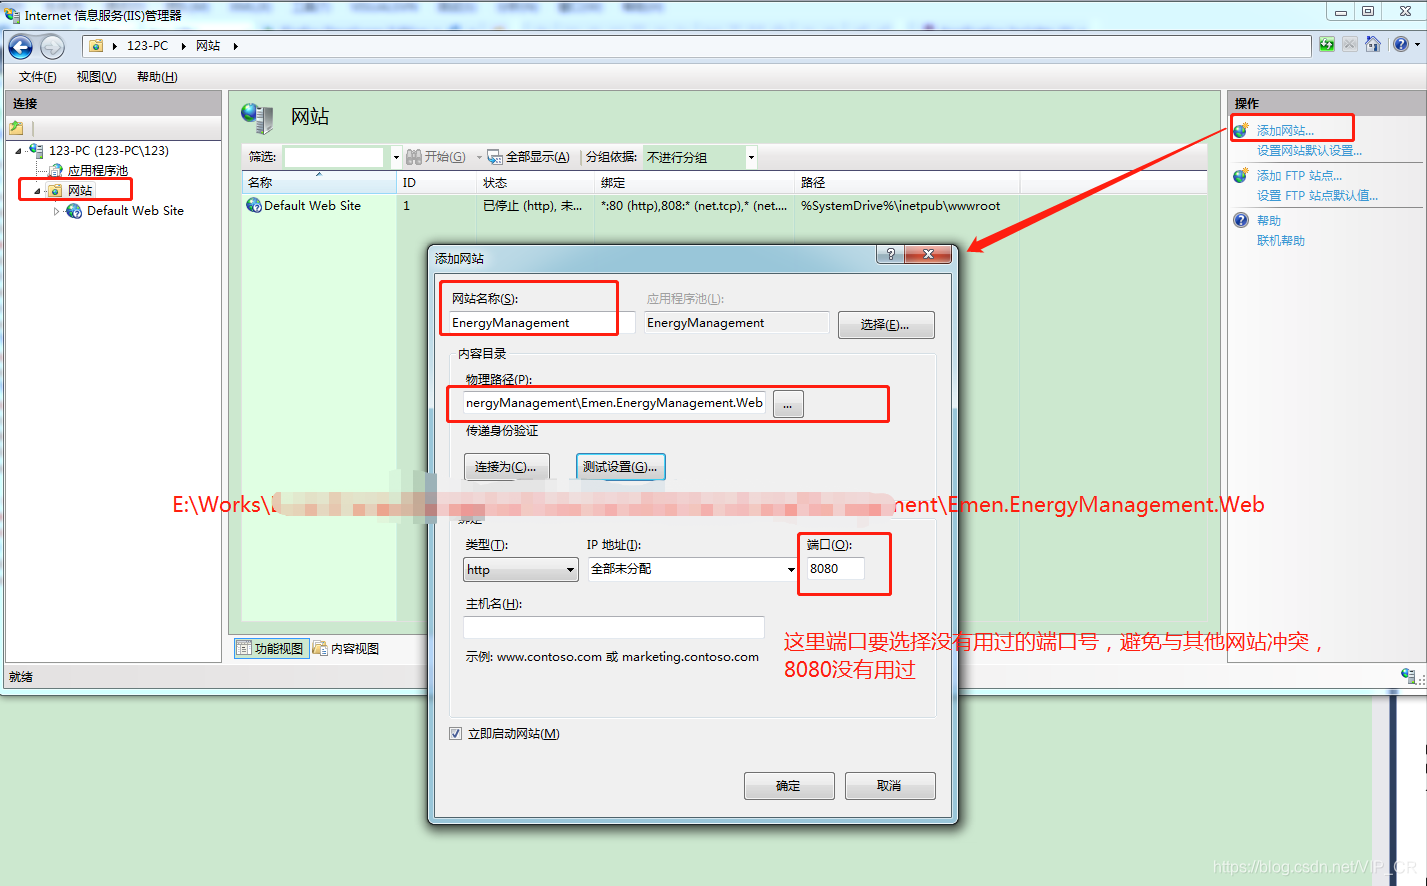Click the 选择(E)... button
1427x886 pixels.
[x=886, y=325]
